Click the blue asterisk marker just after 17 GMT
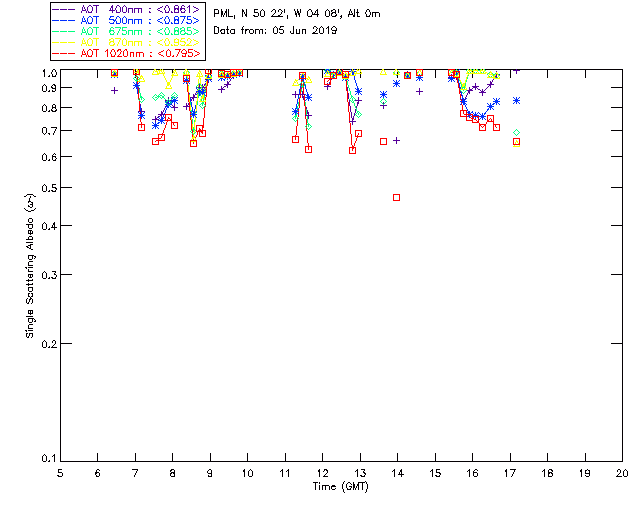This screenshot has height=512, width=640. (x=517, y=100)
